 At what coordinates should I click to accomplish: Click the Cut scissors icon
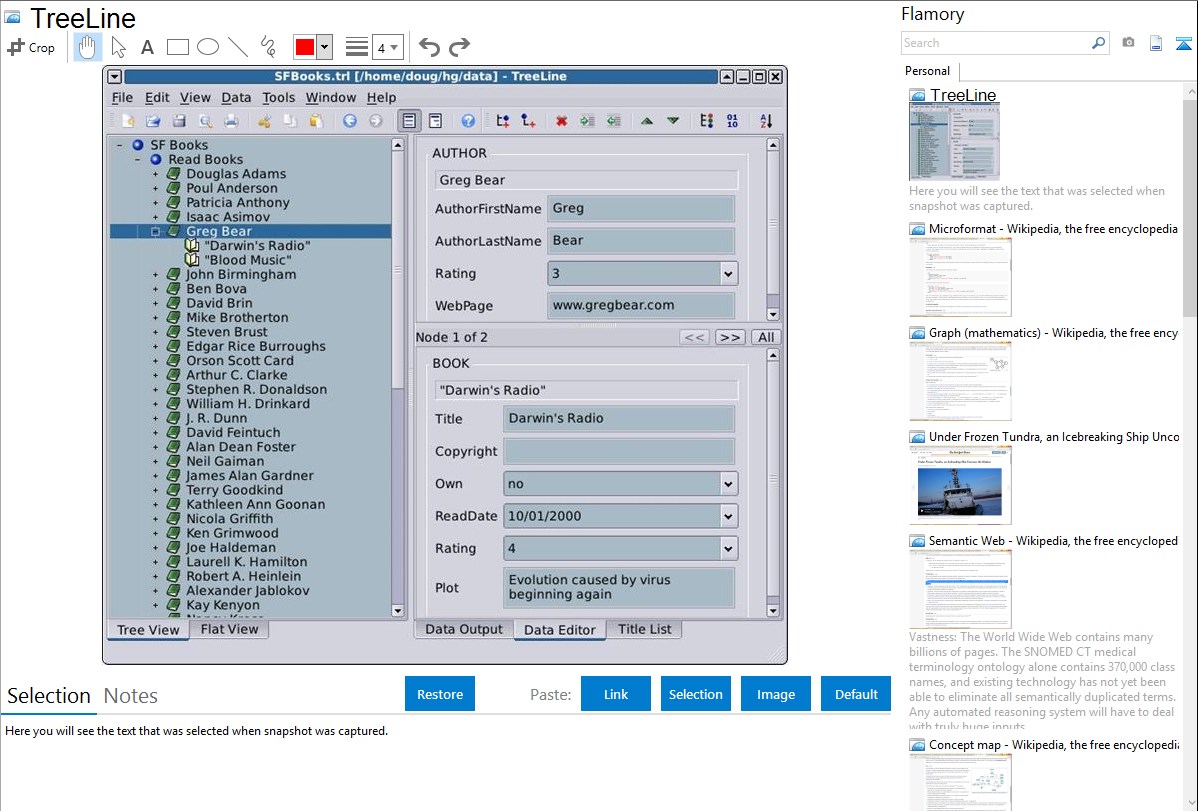pyautogui.click(x=264, y=121)
